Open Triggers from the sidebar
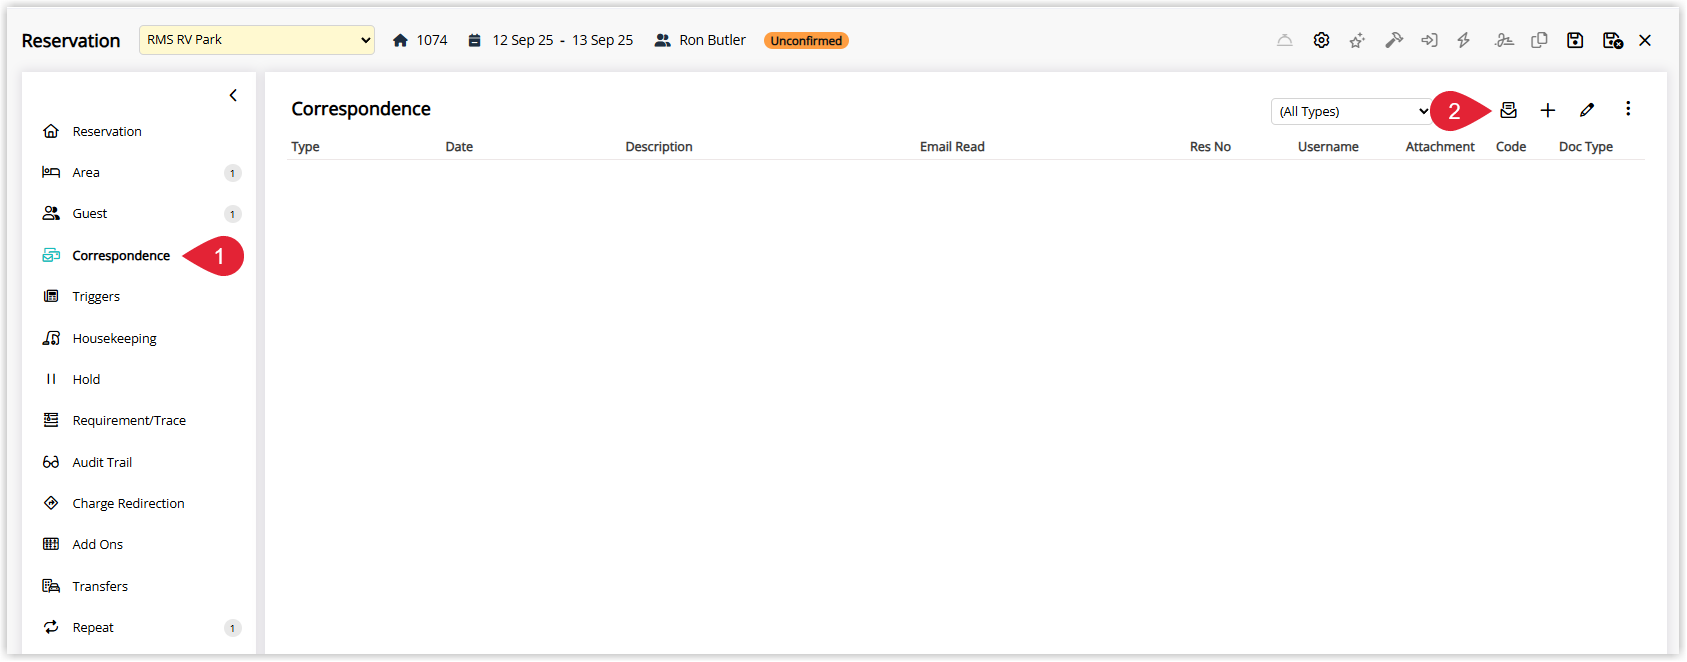The width and height of the screenshot is (1687, 662). (96, 296)
